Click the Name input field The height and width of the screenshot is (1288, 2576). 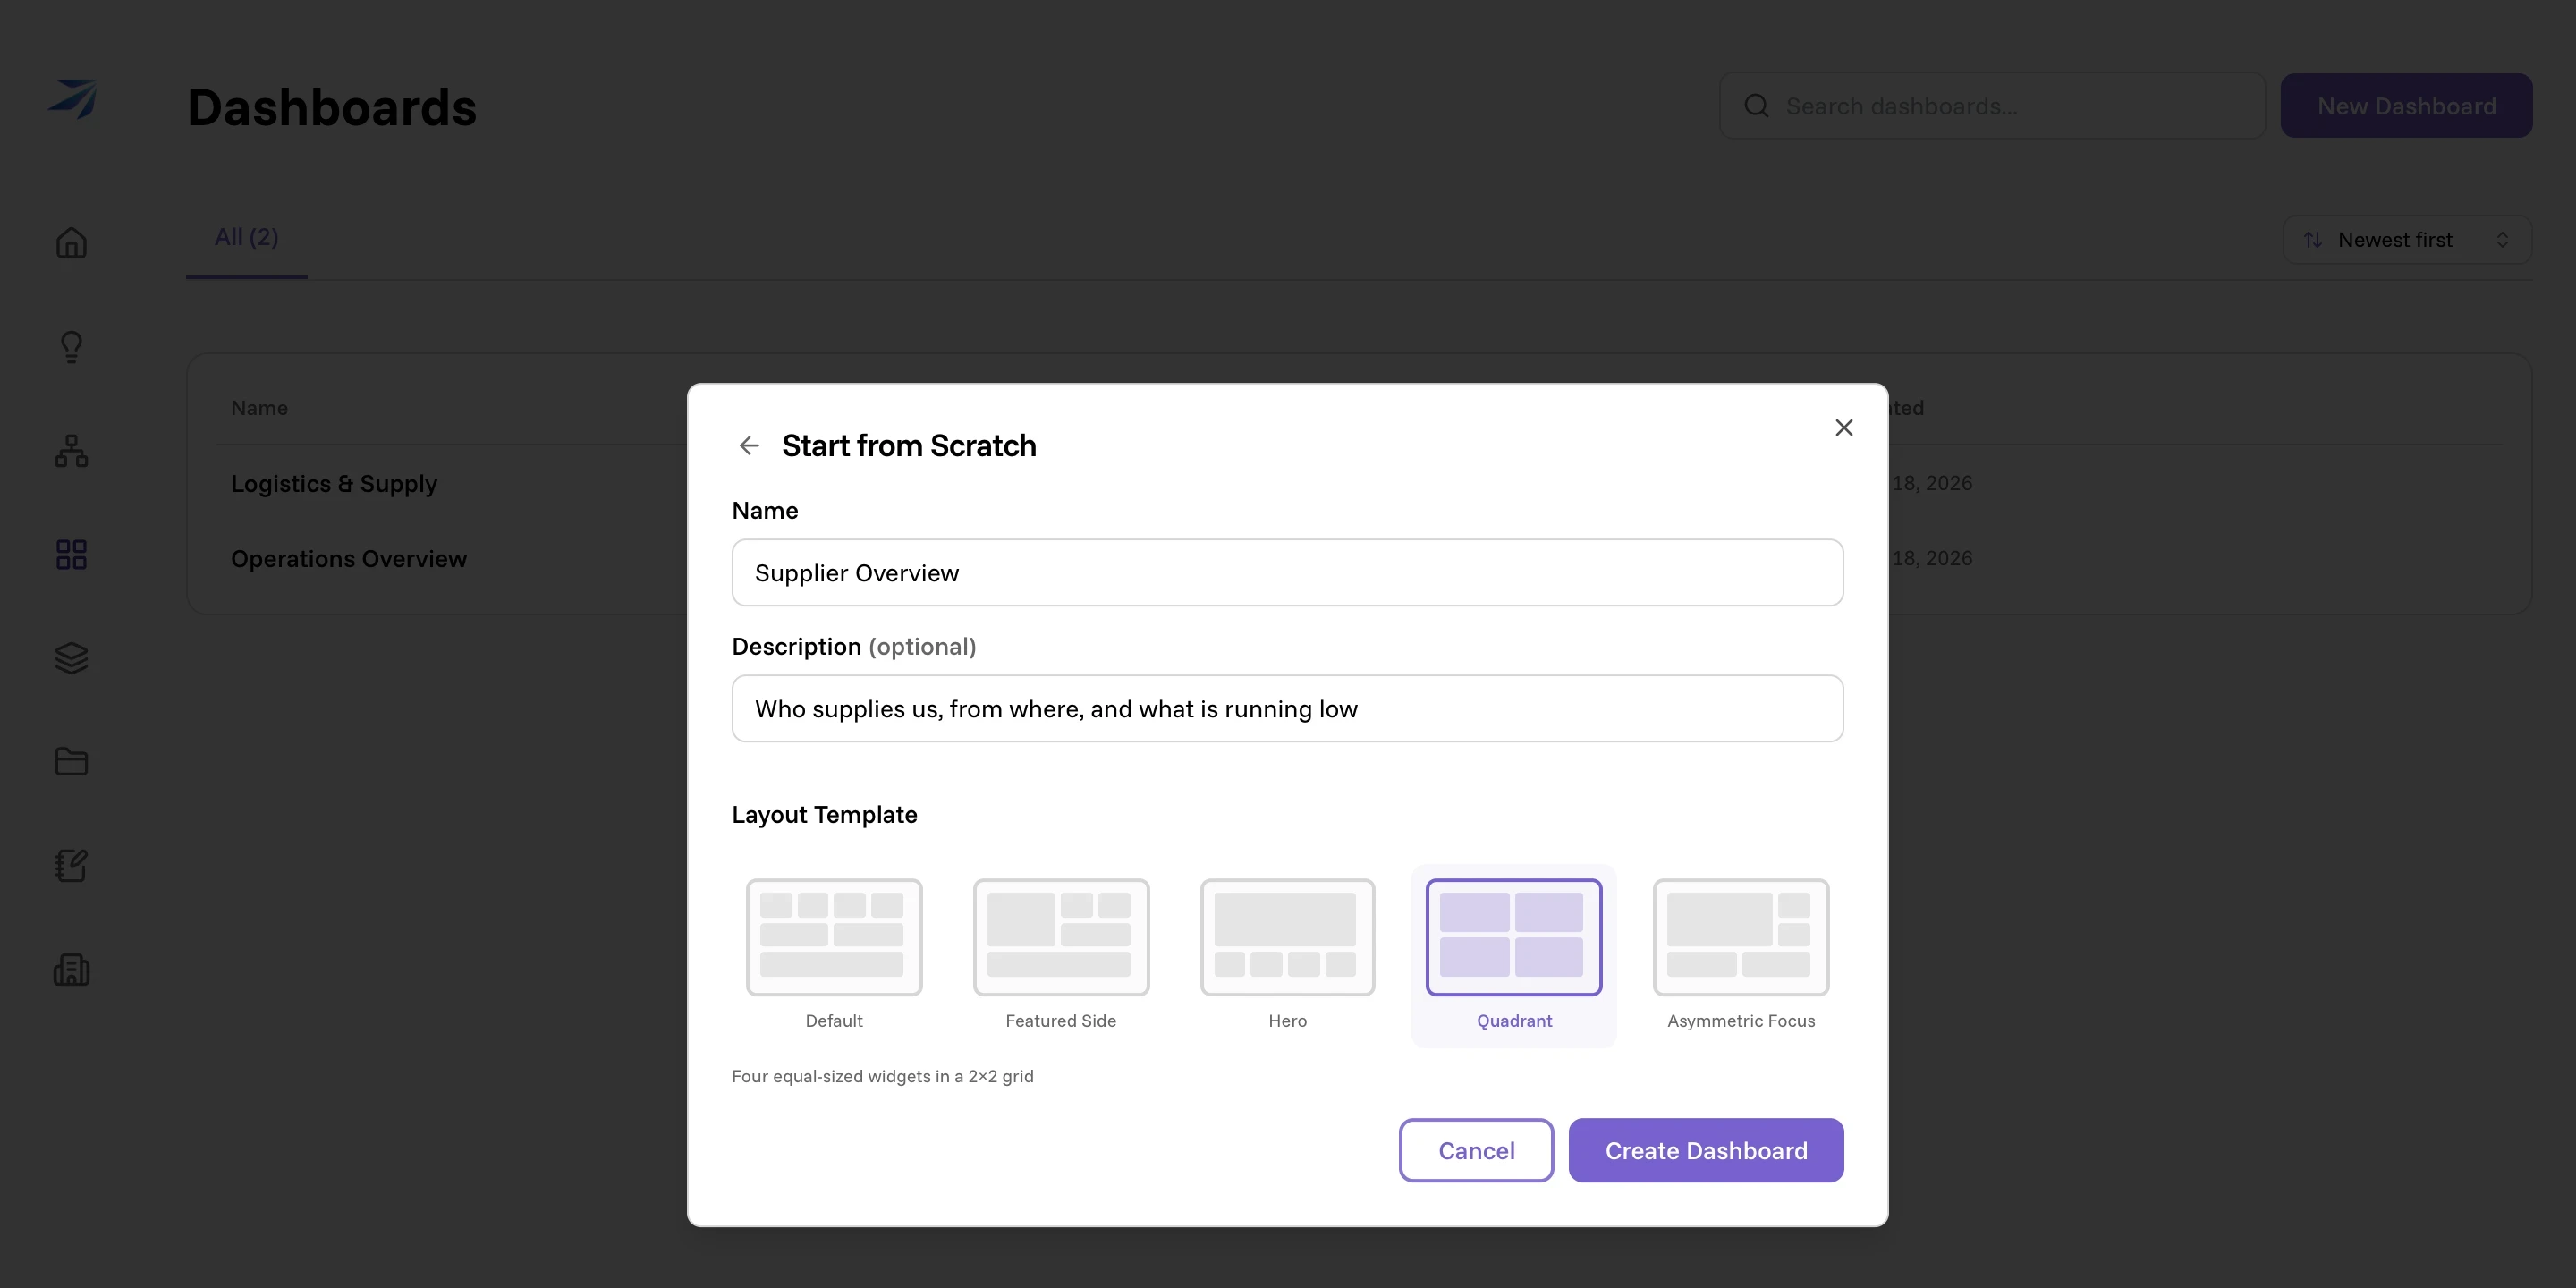tap(1287, 573)
